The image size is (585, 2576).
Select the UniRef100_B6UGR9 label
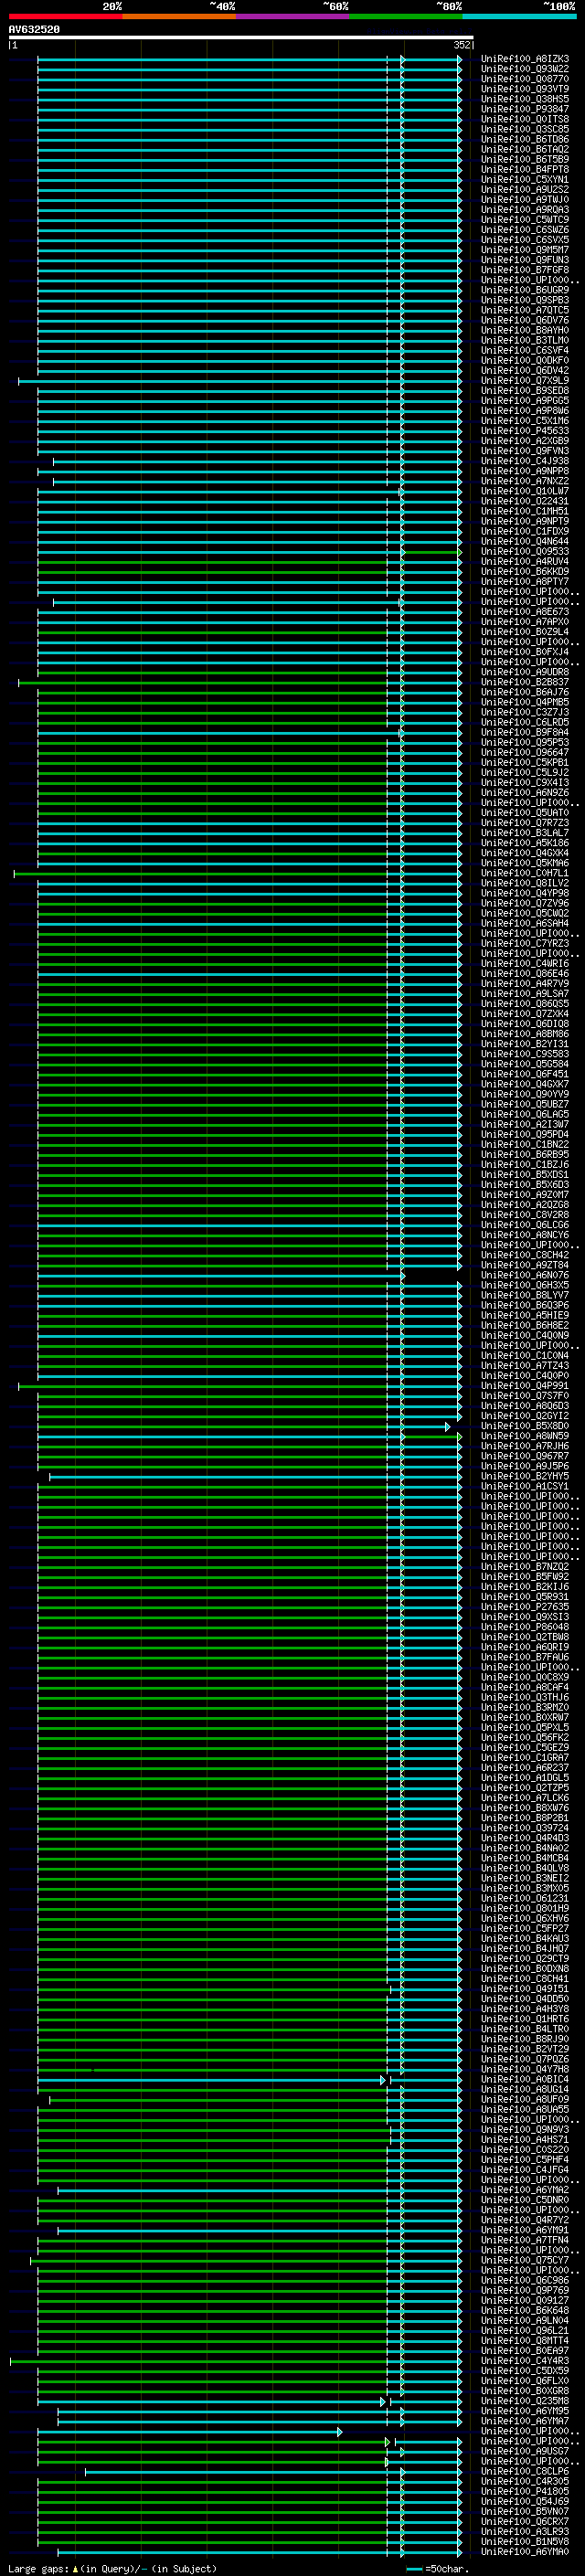pos(525,290)
